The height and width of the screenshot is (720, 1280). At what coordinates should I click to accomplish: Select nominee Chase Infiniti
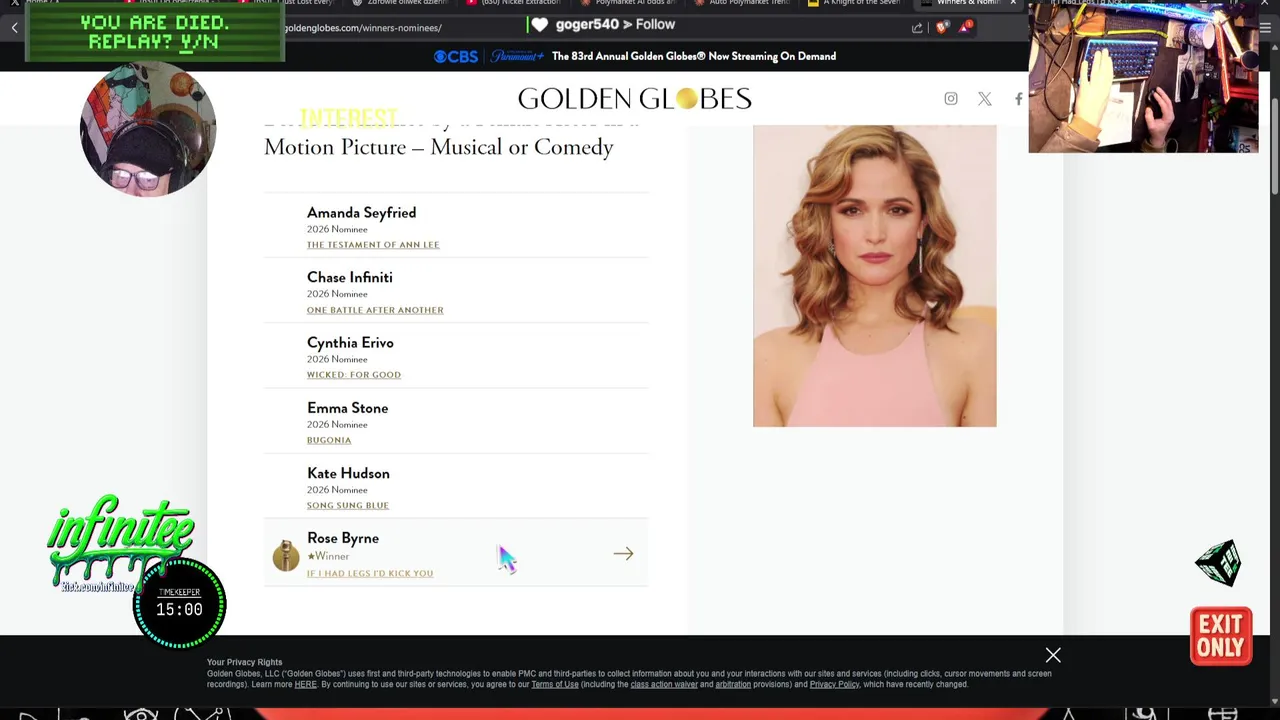click(350, 277)
